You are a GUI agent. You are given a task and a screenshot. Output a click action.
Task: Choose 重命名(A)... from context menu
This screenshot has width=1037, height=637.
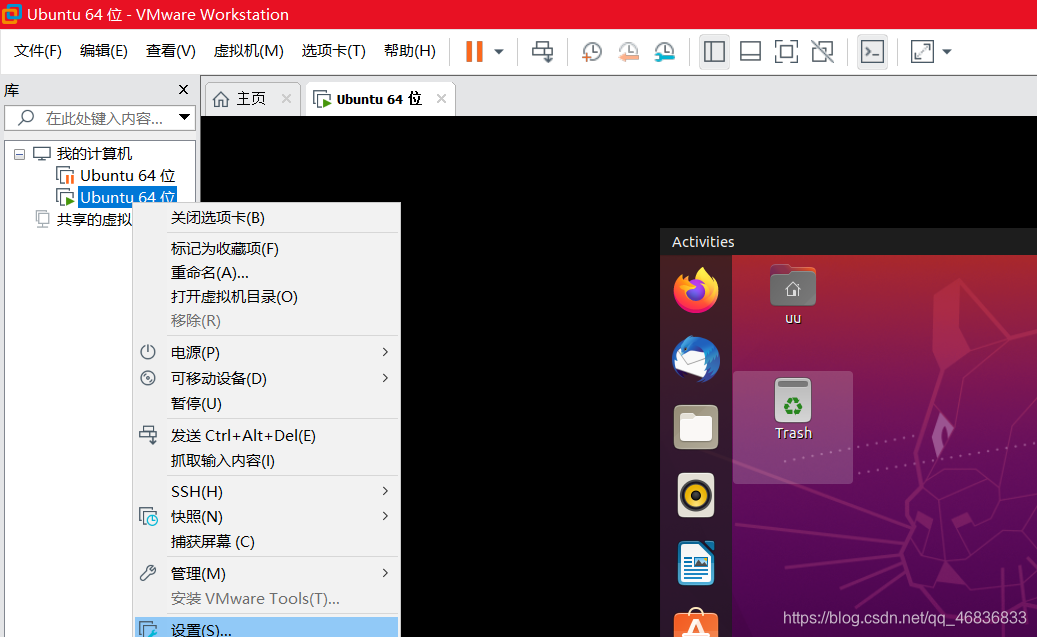click(267, 273)
